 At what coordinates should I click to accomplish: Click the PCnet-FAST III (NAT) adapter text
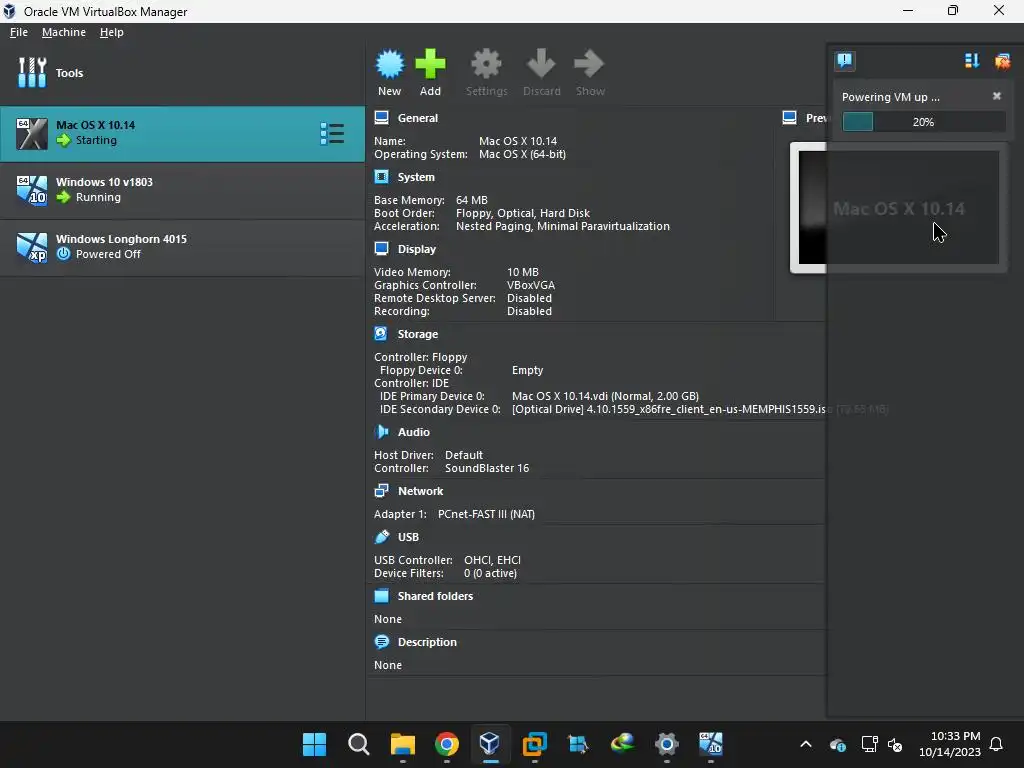pos(486,514)
